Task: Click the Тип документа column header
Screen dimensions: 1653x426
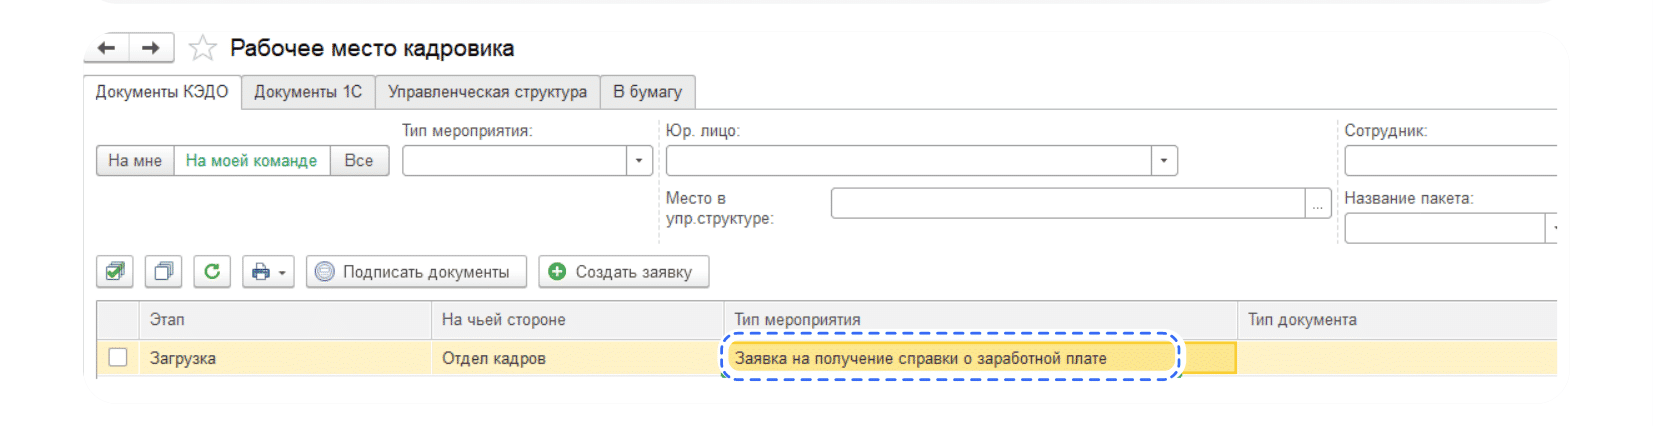Action: pyautogui.click(x=1397, y=320)
